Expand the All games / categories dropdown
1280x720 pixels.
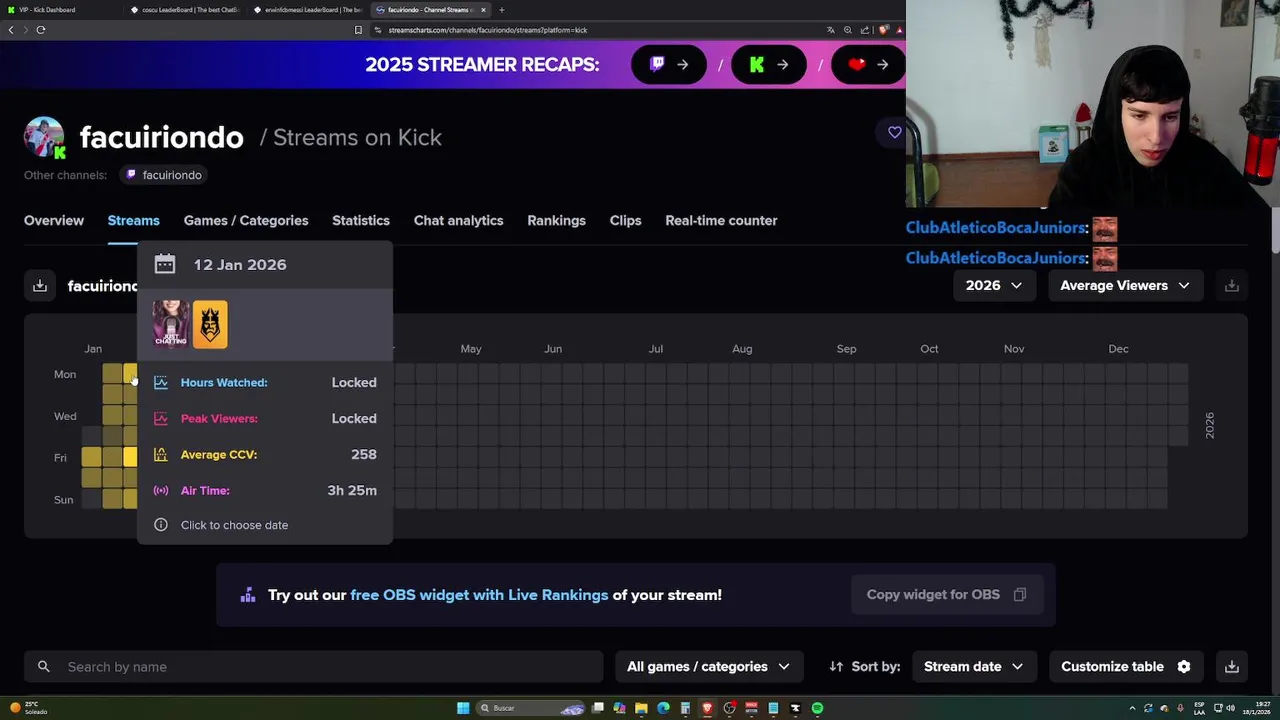(x=708, y=666)
